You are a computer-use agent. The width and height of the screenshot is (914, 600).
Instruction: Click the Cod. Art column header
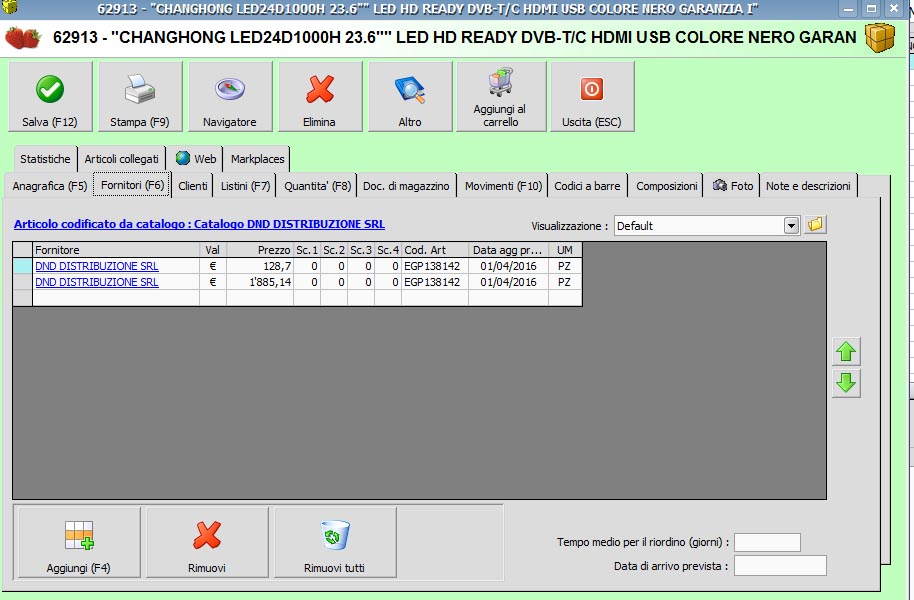tap(435, 250)
